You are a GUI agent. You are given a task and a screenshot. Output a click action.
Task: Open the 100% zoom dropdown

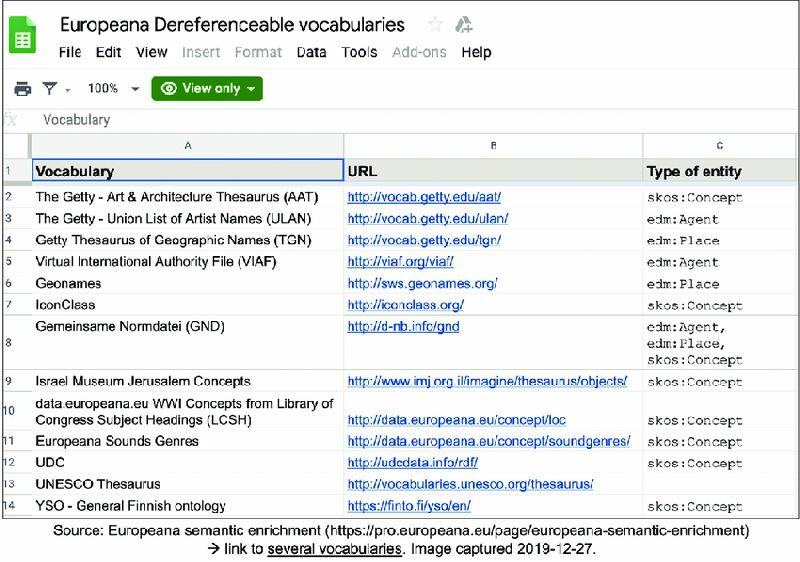113,89
